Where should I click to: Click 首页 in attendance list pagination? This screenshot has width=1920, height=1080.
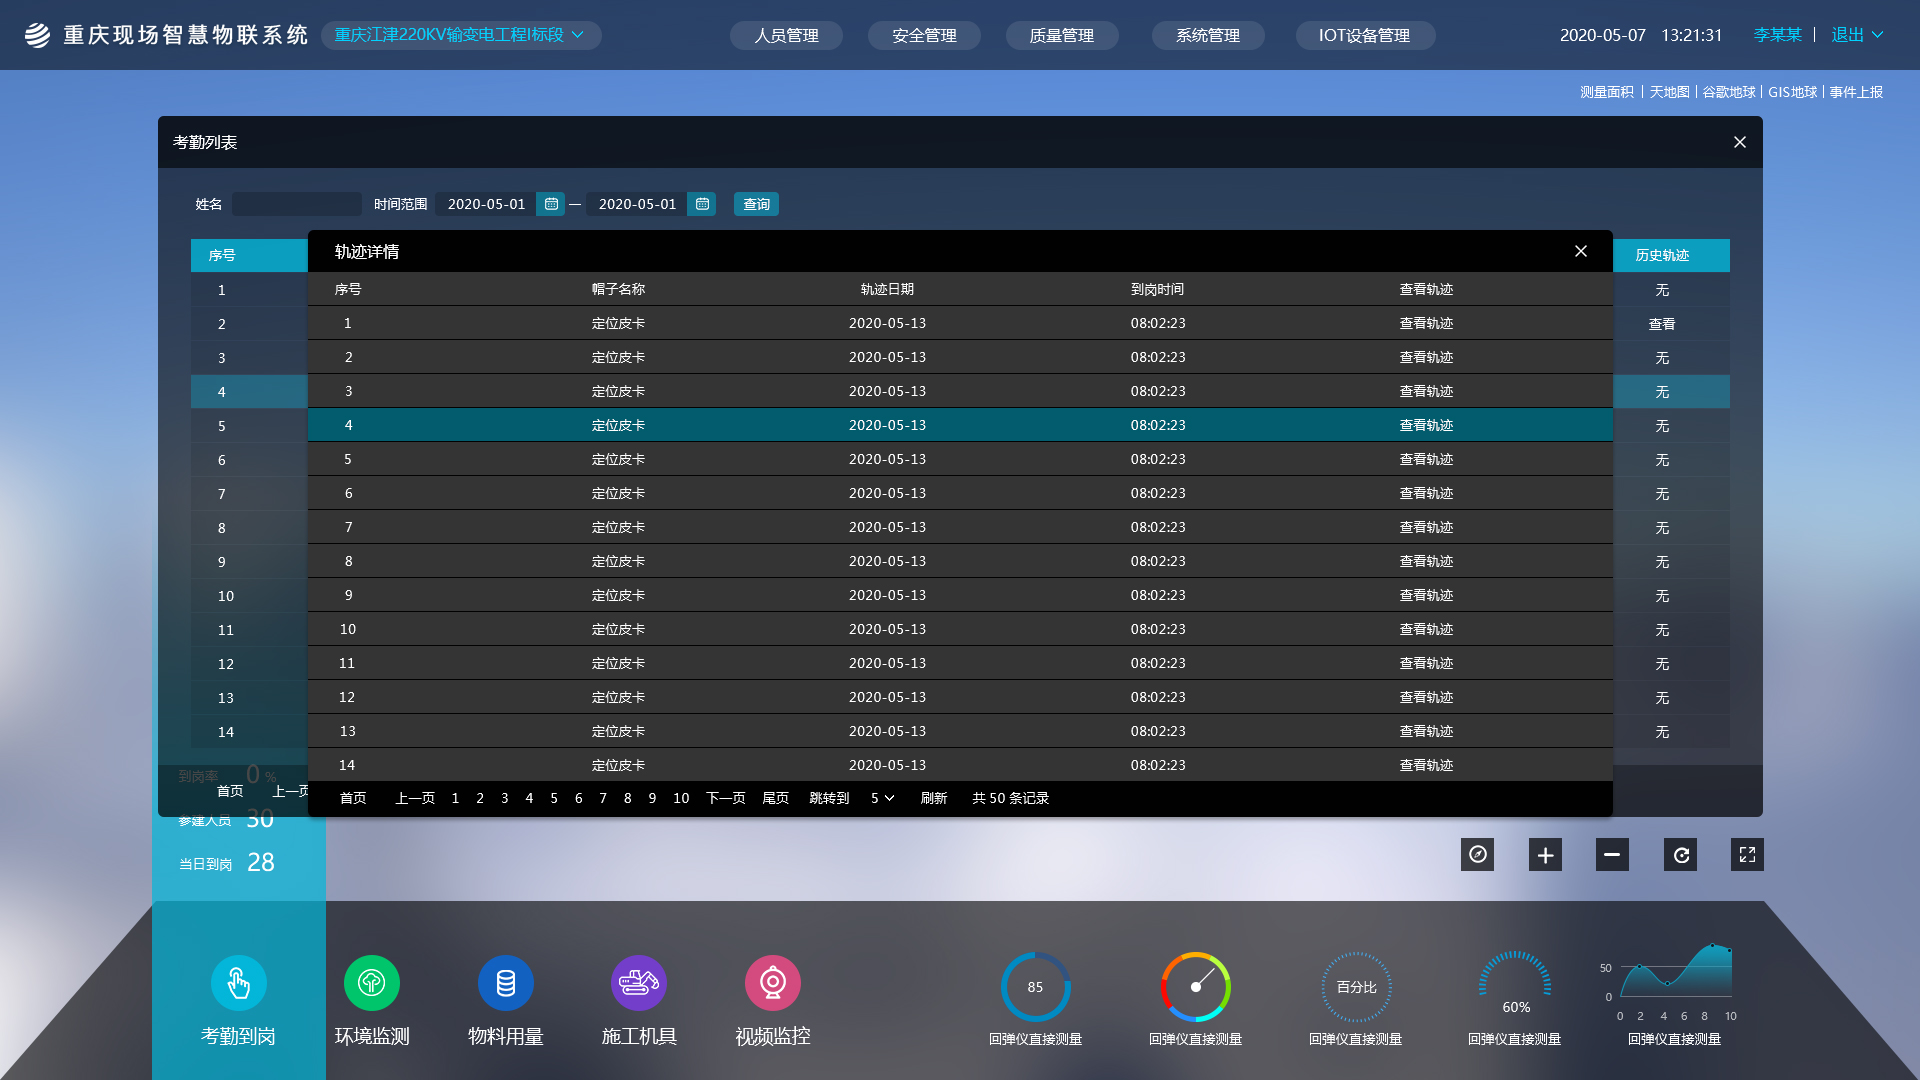click(x=230, y=791)
